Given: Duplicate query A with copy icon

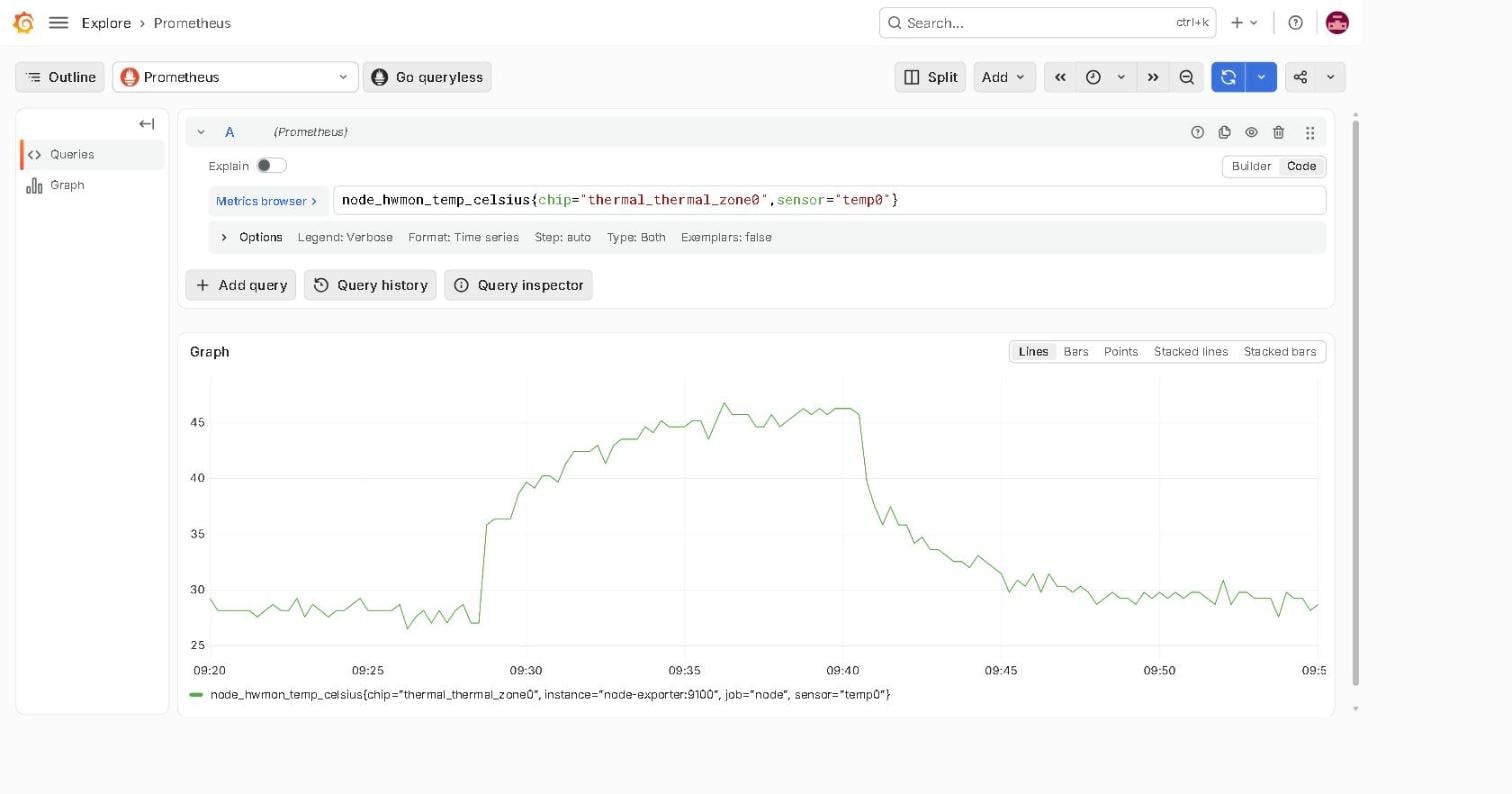Looking at the screenshot, I should pyautogui.click(x=1224, y=132).
